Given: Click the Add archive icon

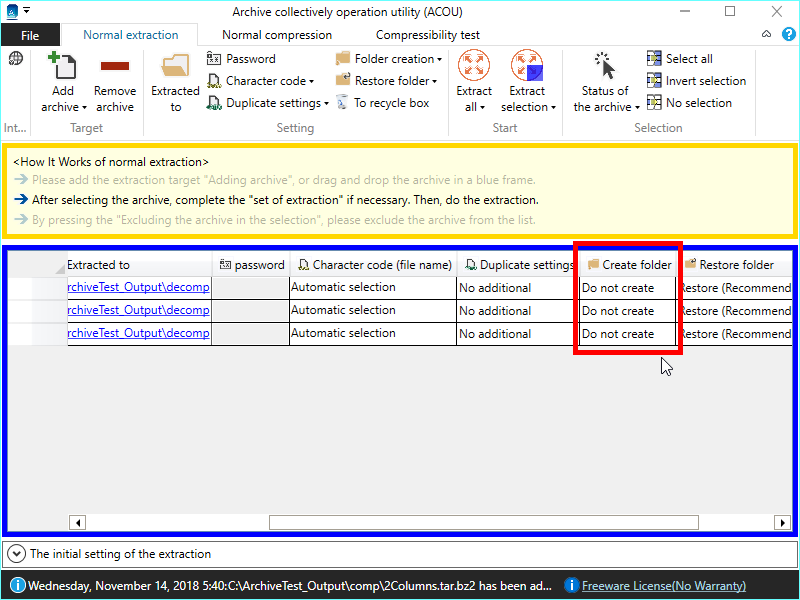Looking at the screenshot, I should [64, 67].
